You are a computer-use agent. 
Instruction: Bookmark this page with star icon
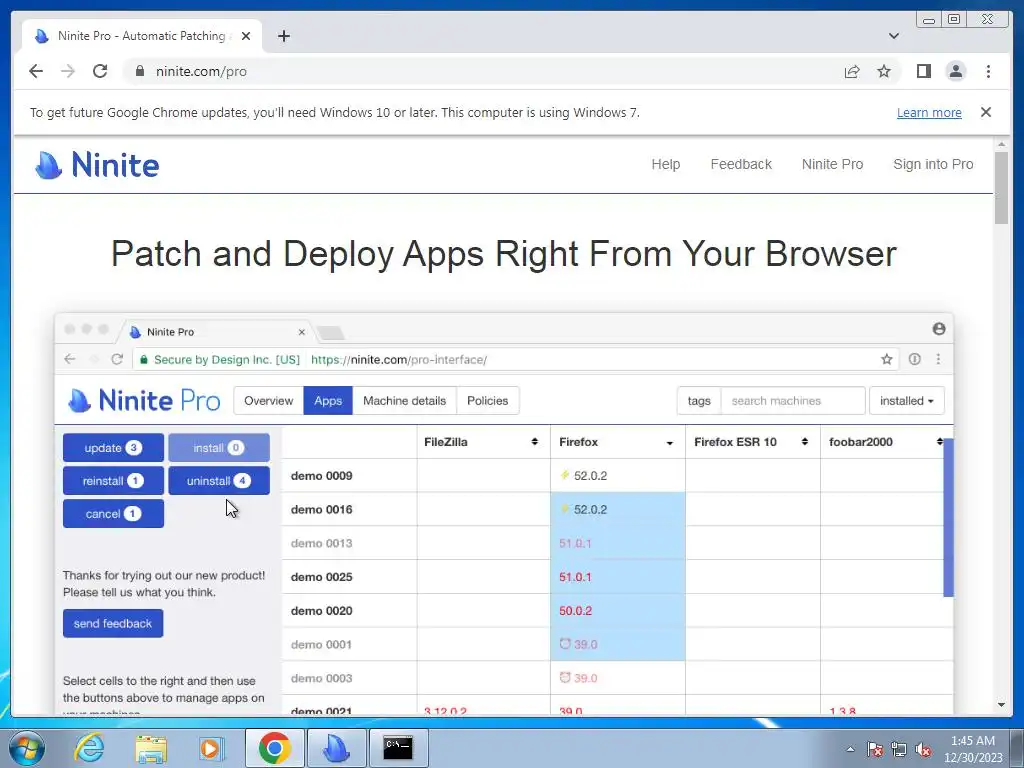coord(884,71)
